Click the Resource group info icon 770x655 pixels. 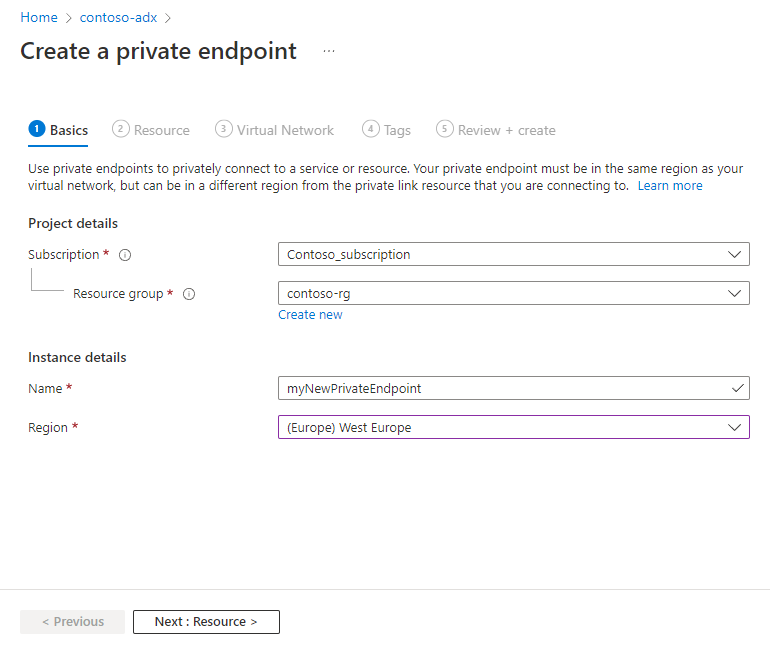pyautogui.click(x=189, y=294)
